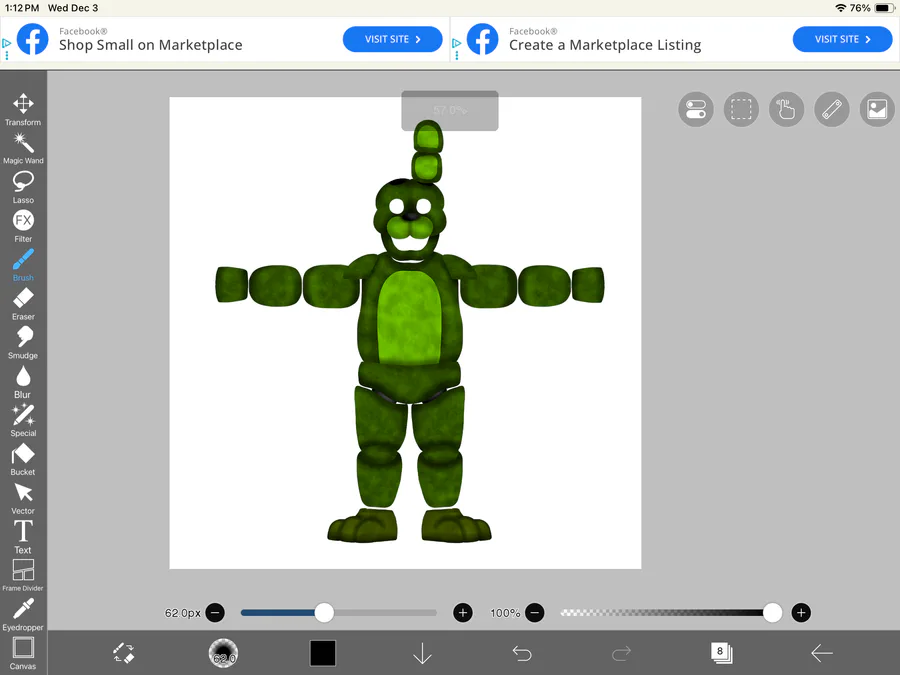Viewport: 900px width, 675px height.
Task: Open the FX Filter tool
Action: 23,226
